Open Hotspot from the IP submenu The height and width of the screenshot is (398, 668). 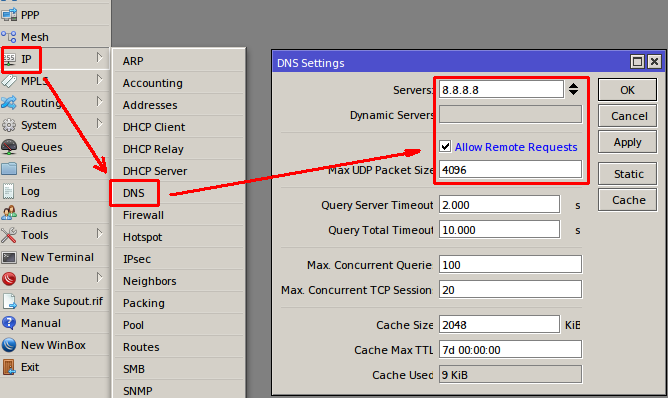[179, 237]
